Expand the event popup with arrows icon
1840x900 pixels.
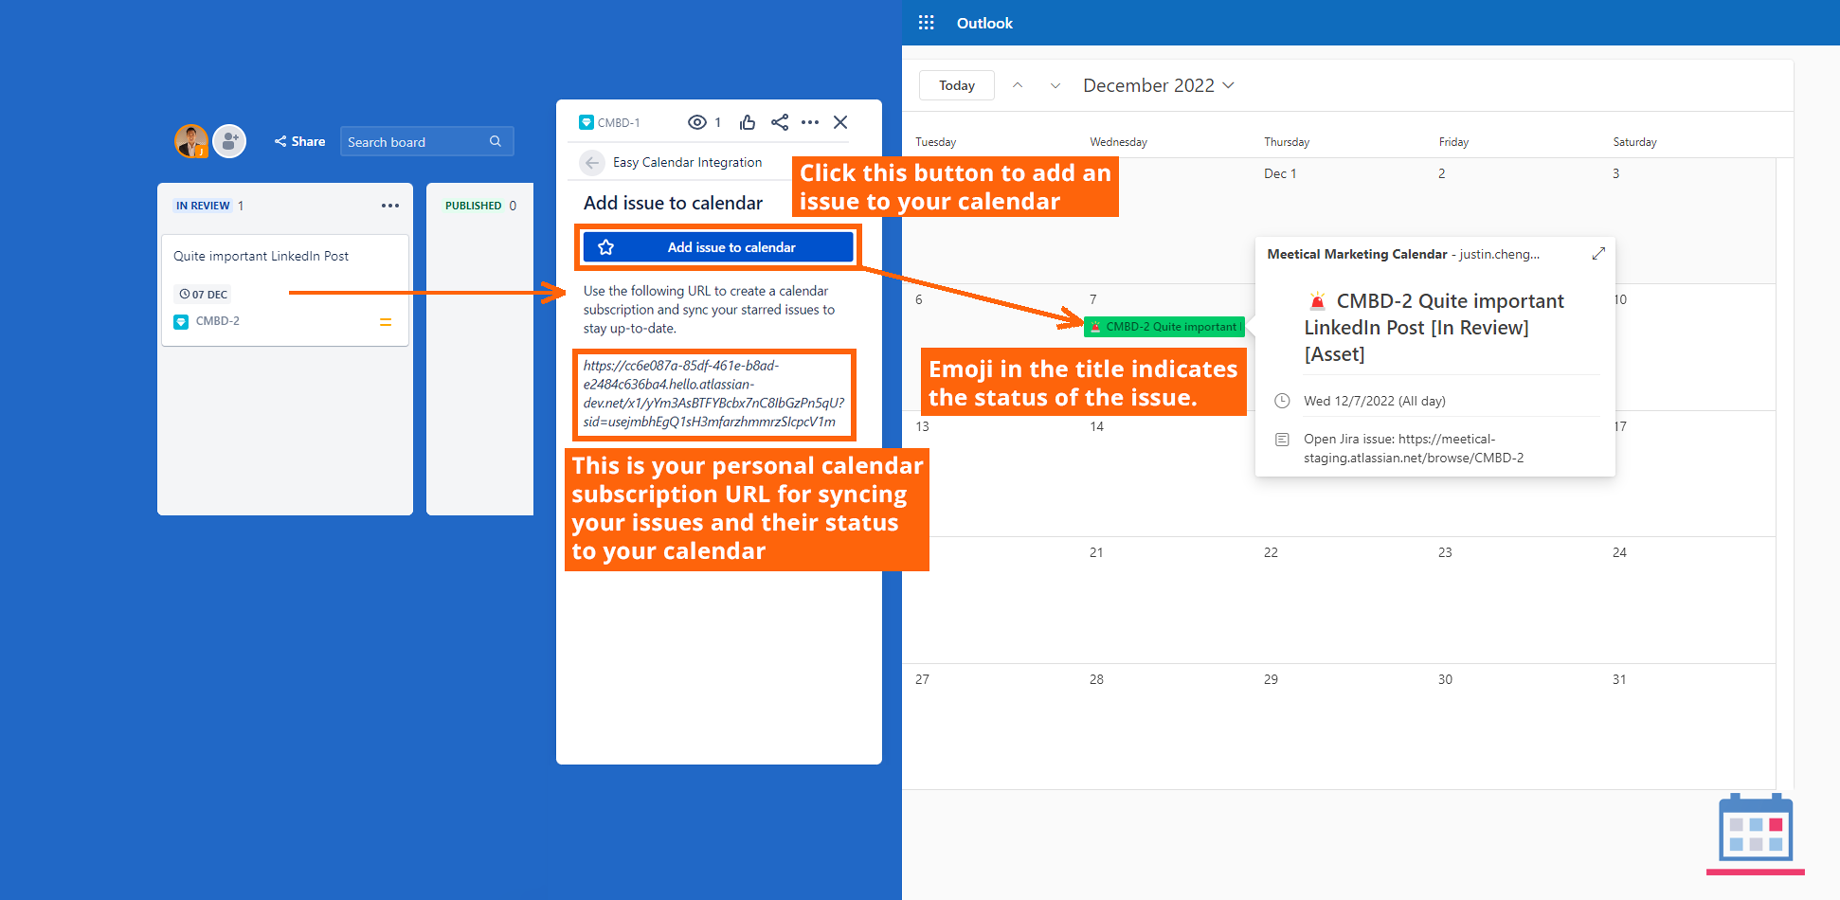point(1598,253)
